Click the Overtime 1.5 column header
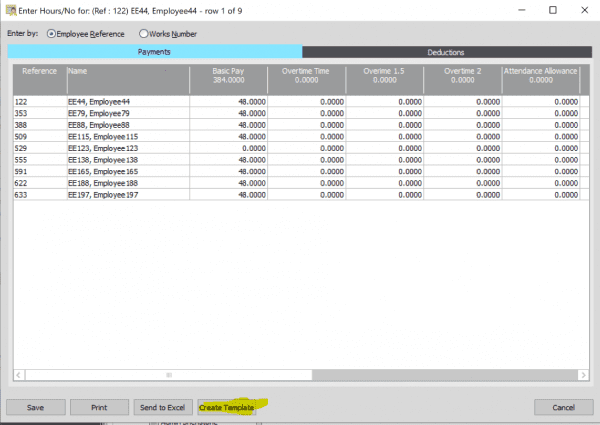 tap(385, 79)
